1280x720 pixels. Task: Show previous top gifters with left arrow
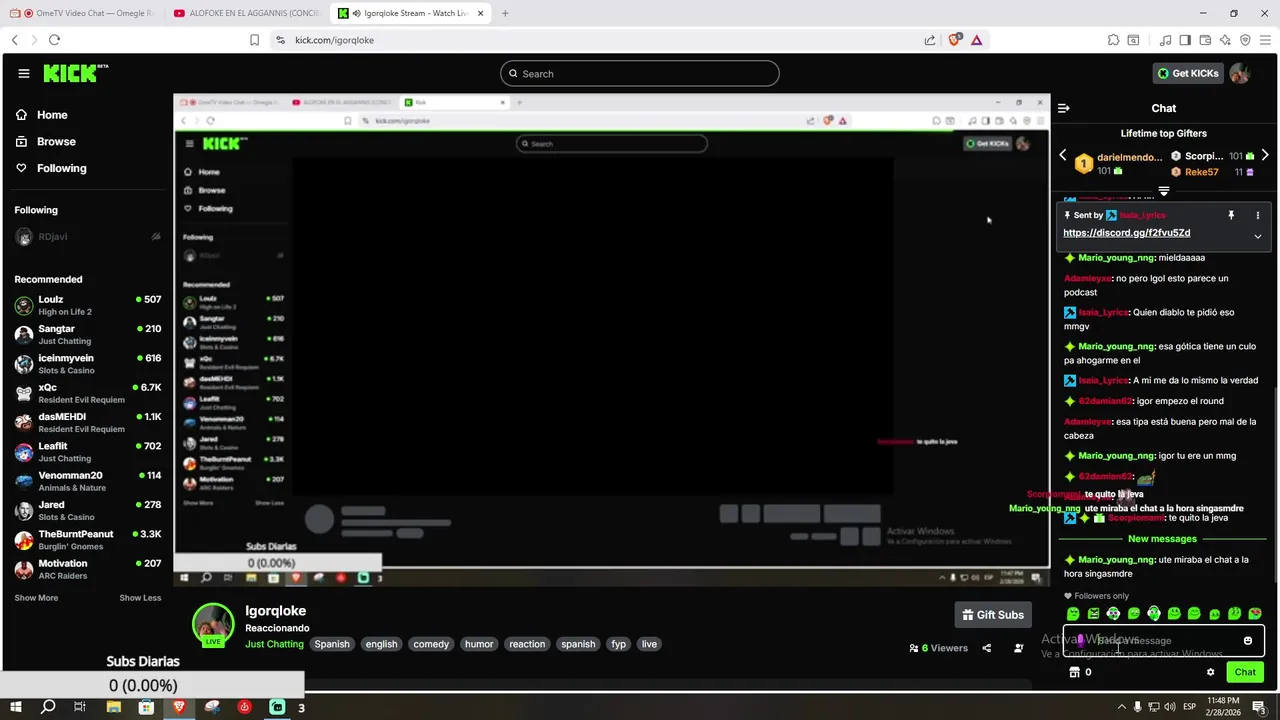(x=1063, y=155)
